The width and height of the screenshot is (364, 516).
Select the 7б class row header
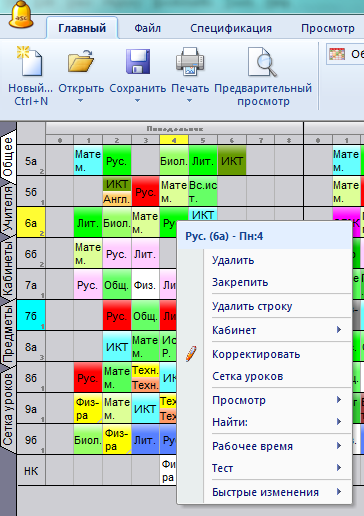click(x=31, y=315)
